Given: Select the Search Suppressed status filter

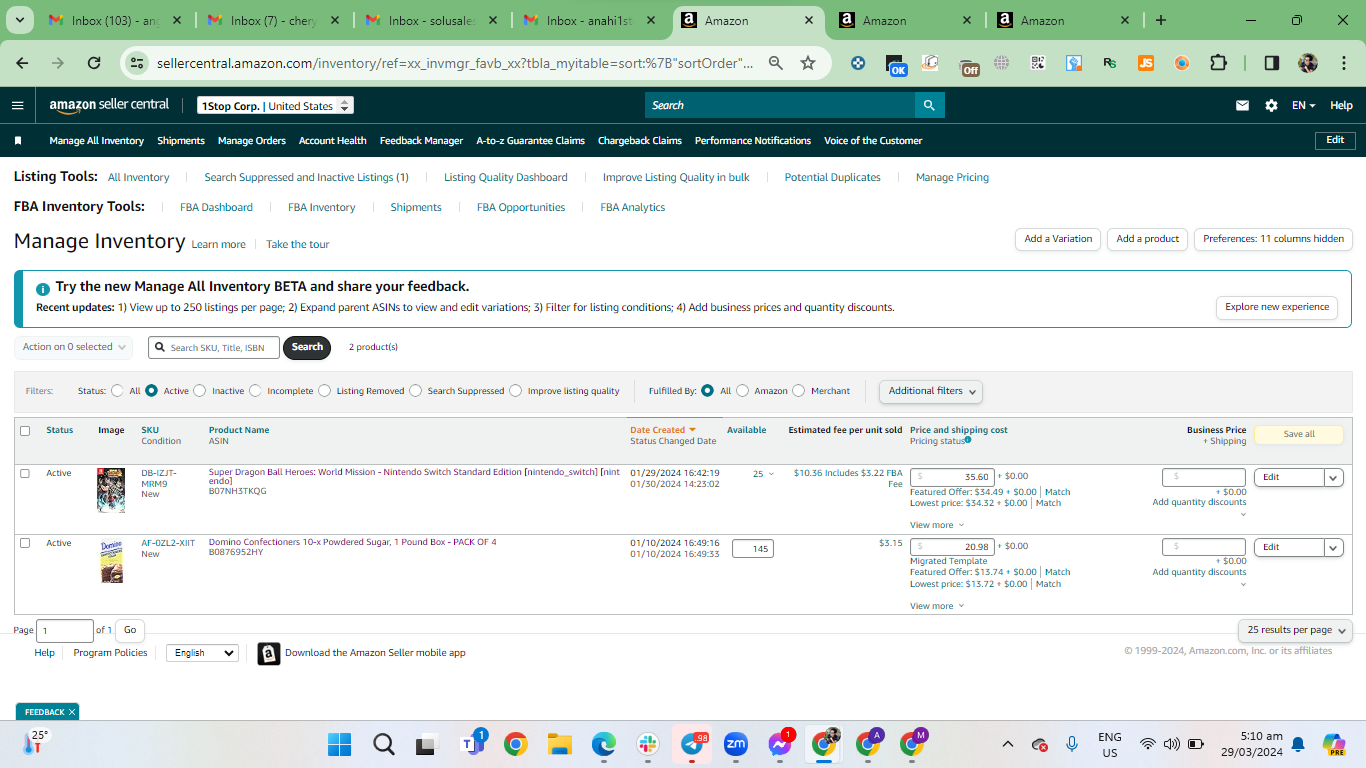Looking at the screenshot, I should tap(415, 391).
